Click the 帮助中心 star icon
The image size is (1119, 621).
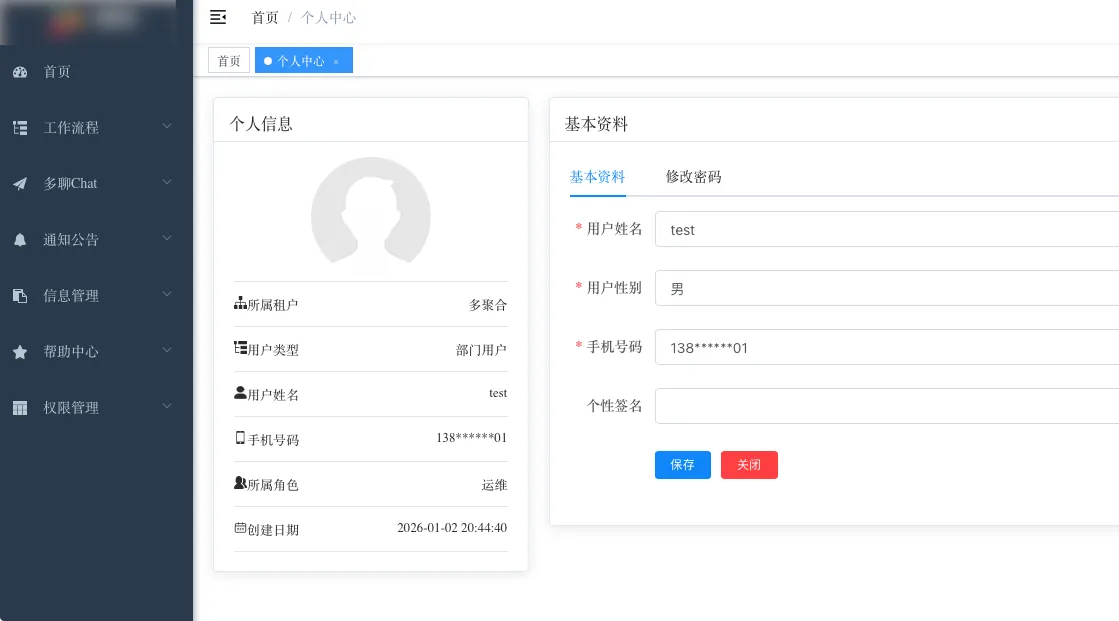pos(20,352)
